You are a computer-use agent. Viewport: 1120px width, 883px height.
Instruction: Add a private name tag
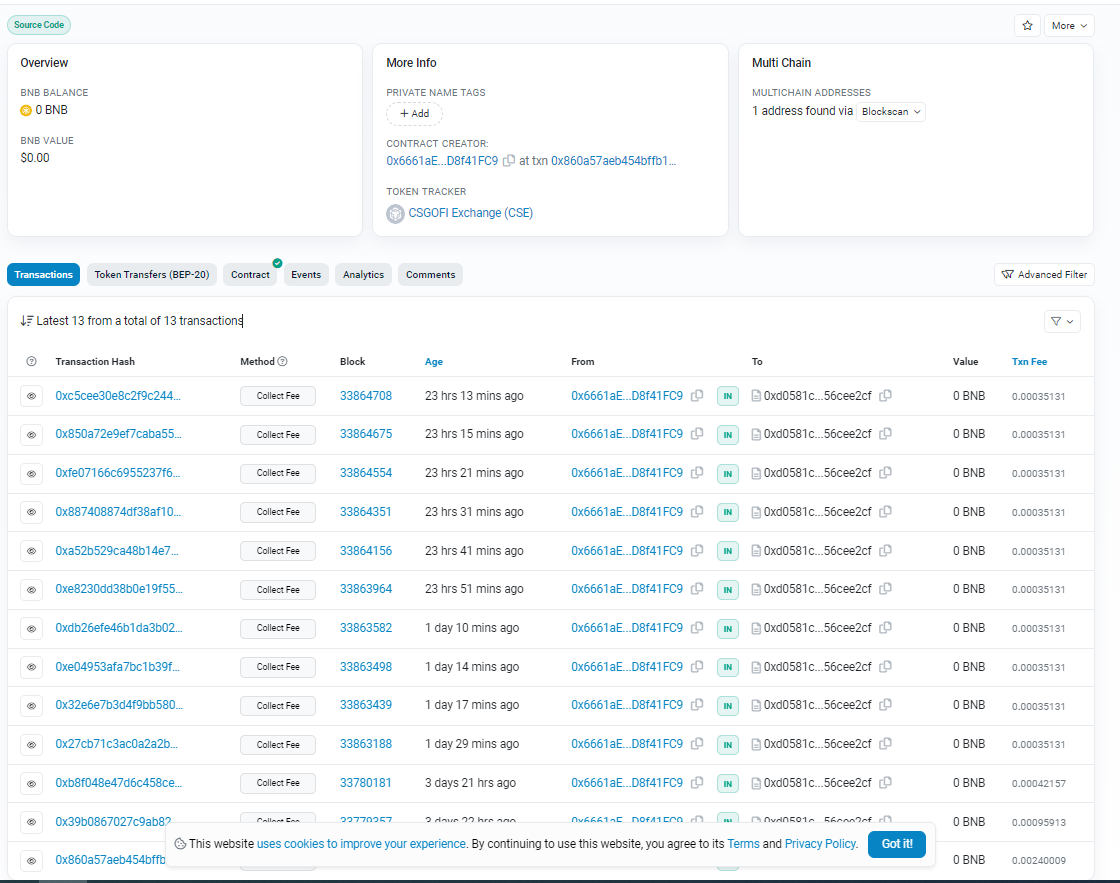(414, 114)
